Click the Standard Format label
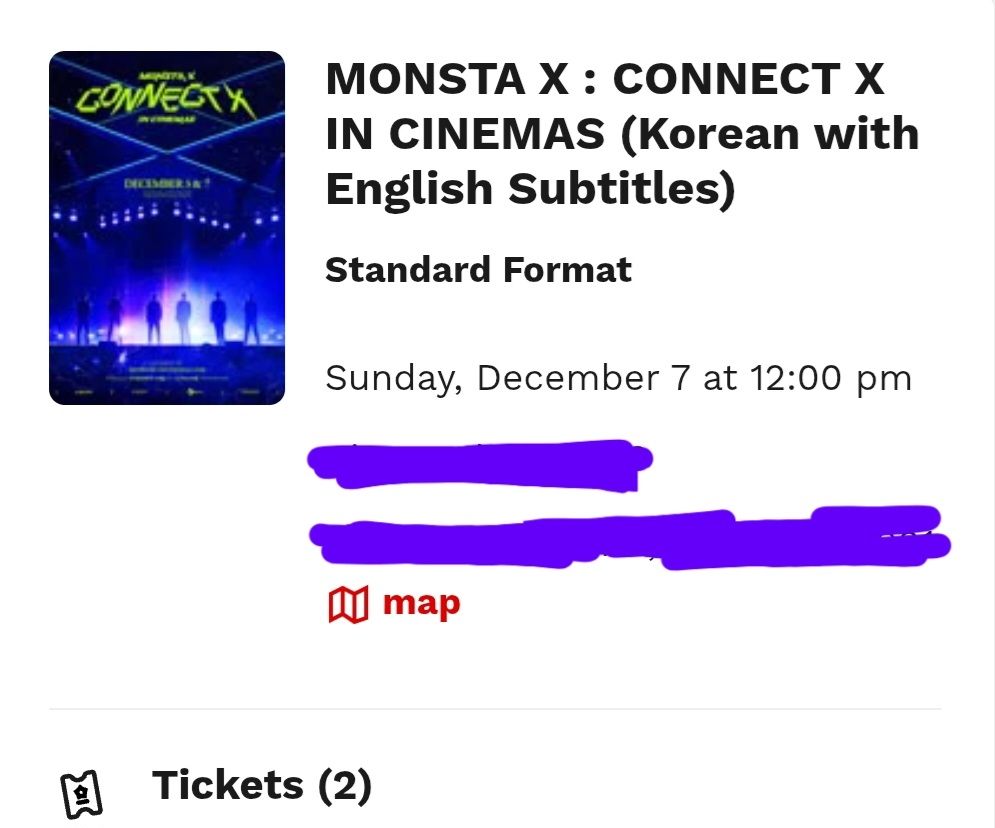Viewport: 995px width, 828px height. click(478, 270)
